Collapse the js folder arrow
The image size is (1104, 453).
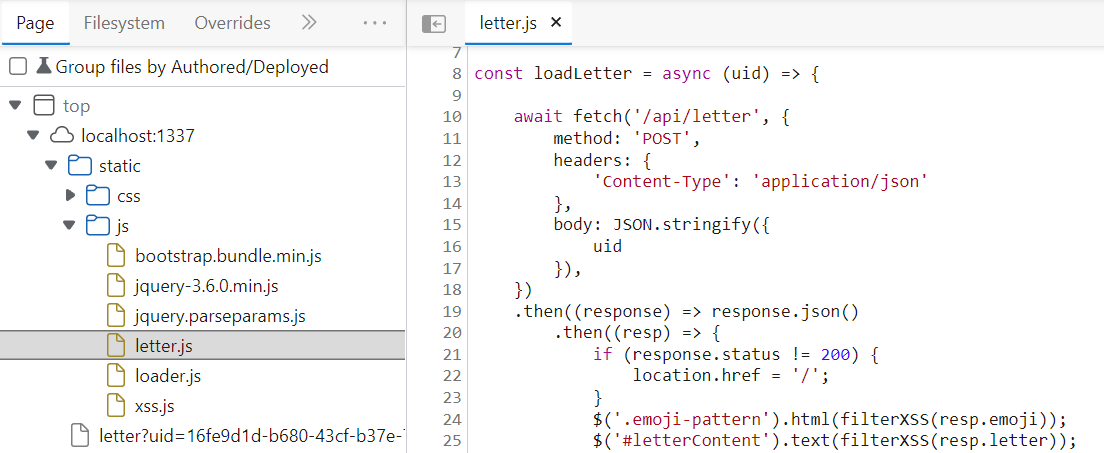tap(70, 225)
